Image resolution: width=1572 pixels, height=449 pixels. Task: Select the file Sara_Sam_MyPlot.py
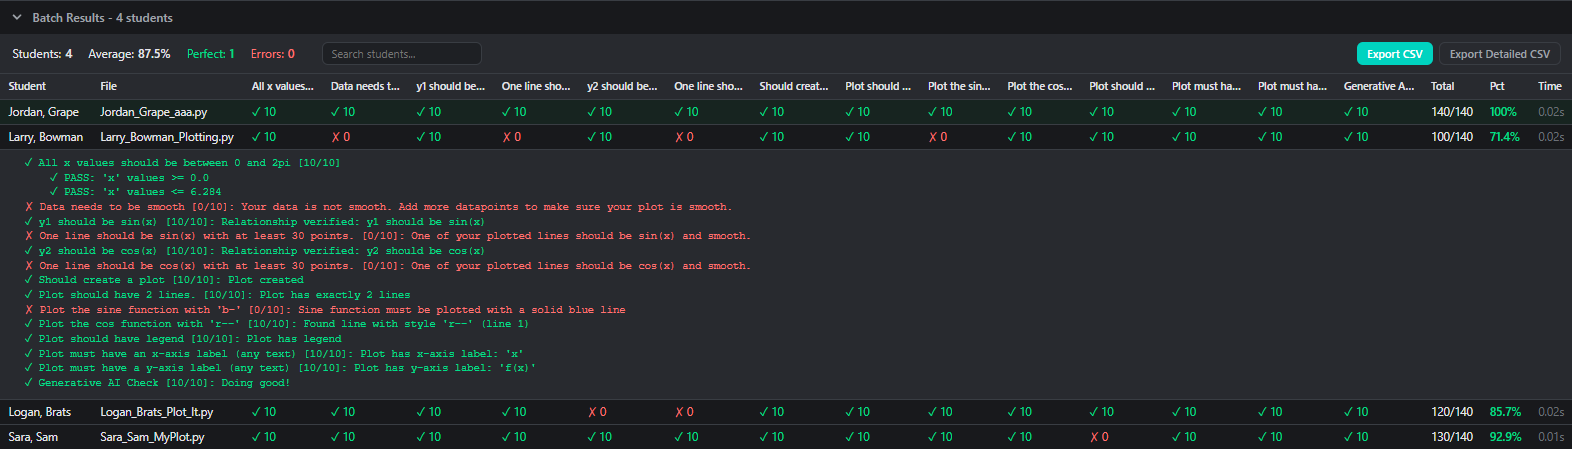point(152,437)
